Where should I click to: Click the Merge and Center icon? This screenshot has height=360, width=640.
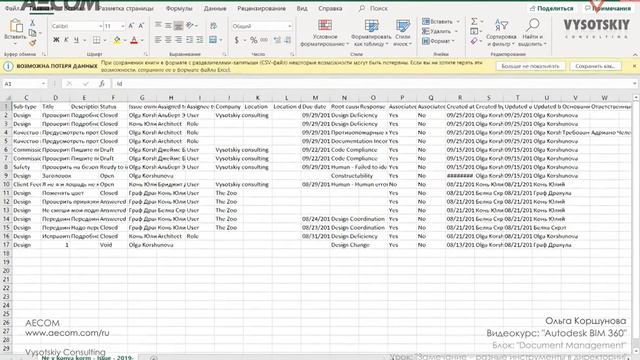(x=213, y=40)
